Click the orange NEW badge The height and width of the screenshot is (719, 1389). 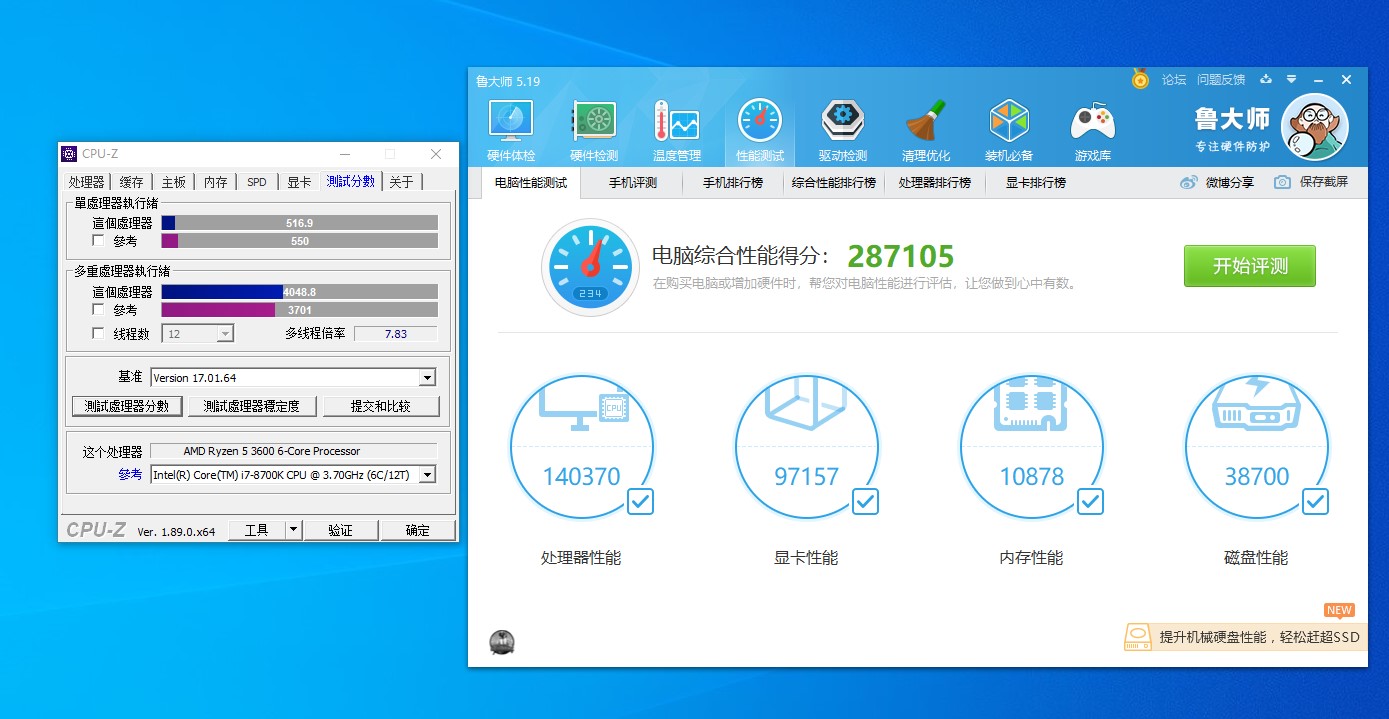coord(1339,610)
